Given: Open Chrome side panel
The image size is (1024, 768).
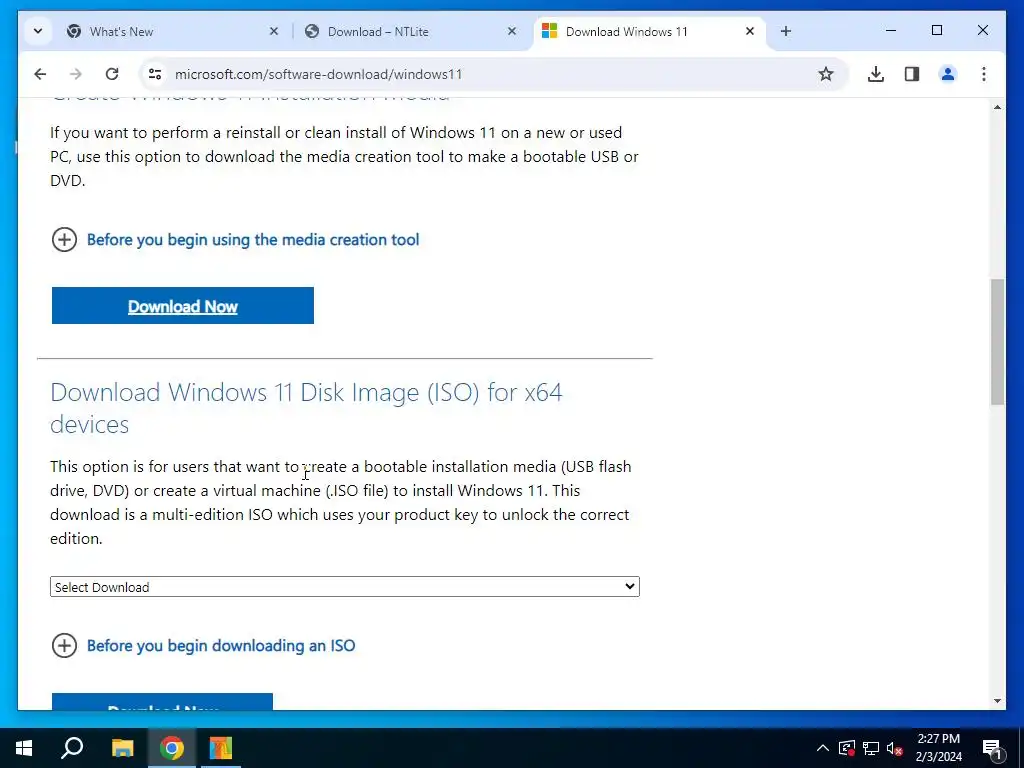Looking at the screenshot, I should 912,74.
